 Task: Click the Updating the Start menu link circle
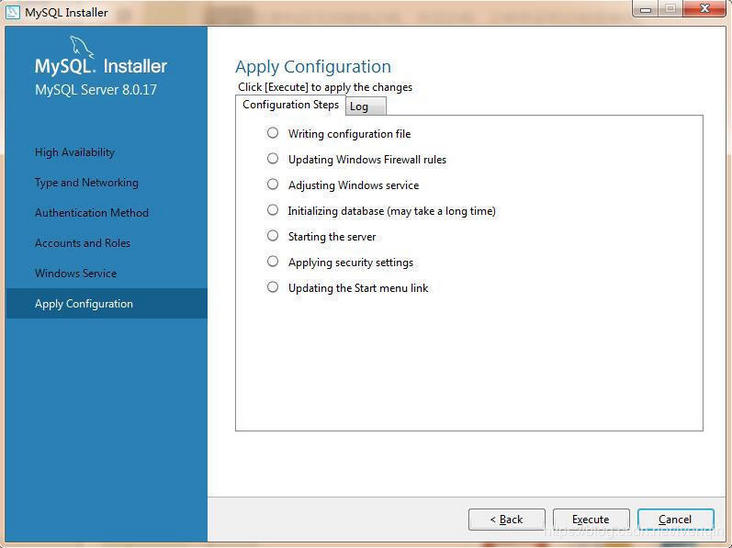point(273,288)
